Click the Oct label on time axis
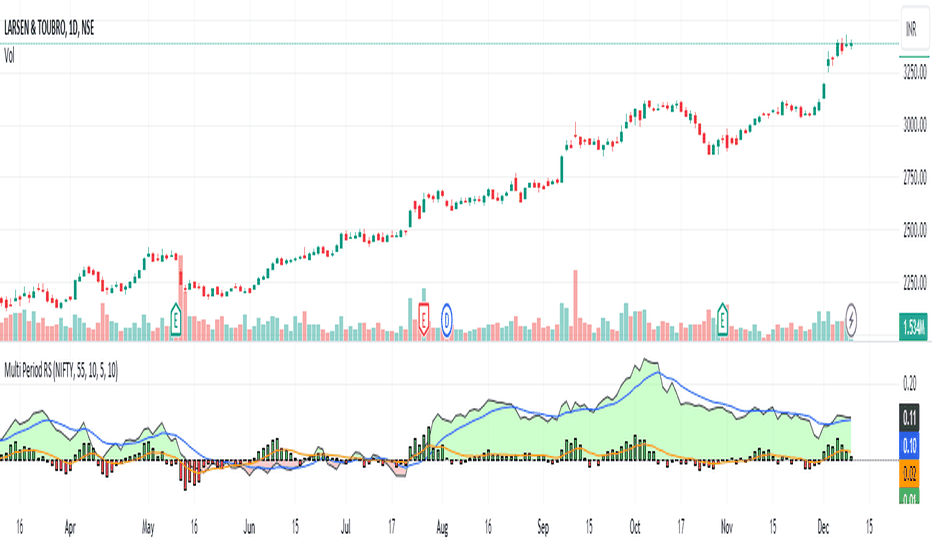This screenshot has height=550, width=932. (635, 527)
